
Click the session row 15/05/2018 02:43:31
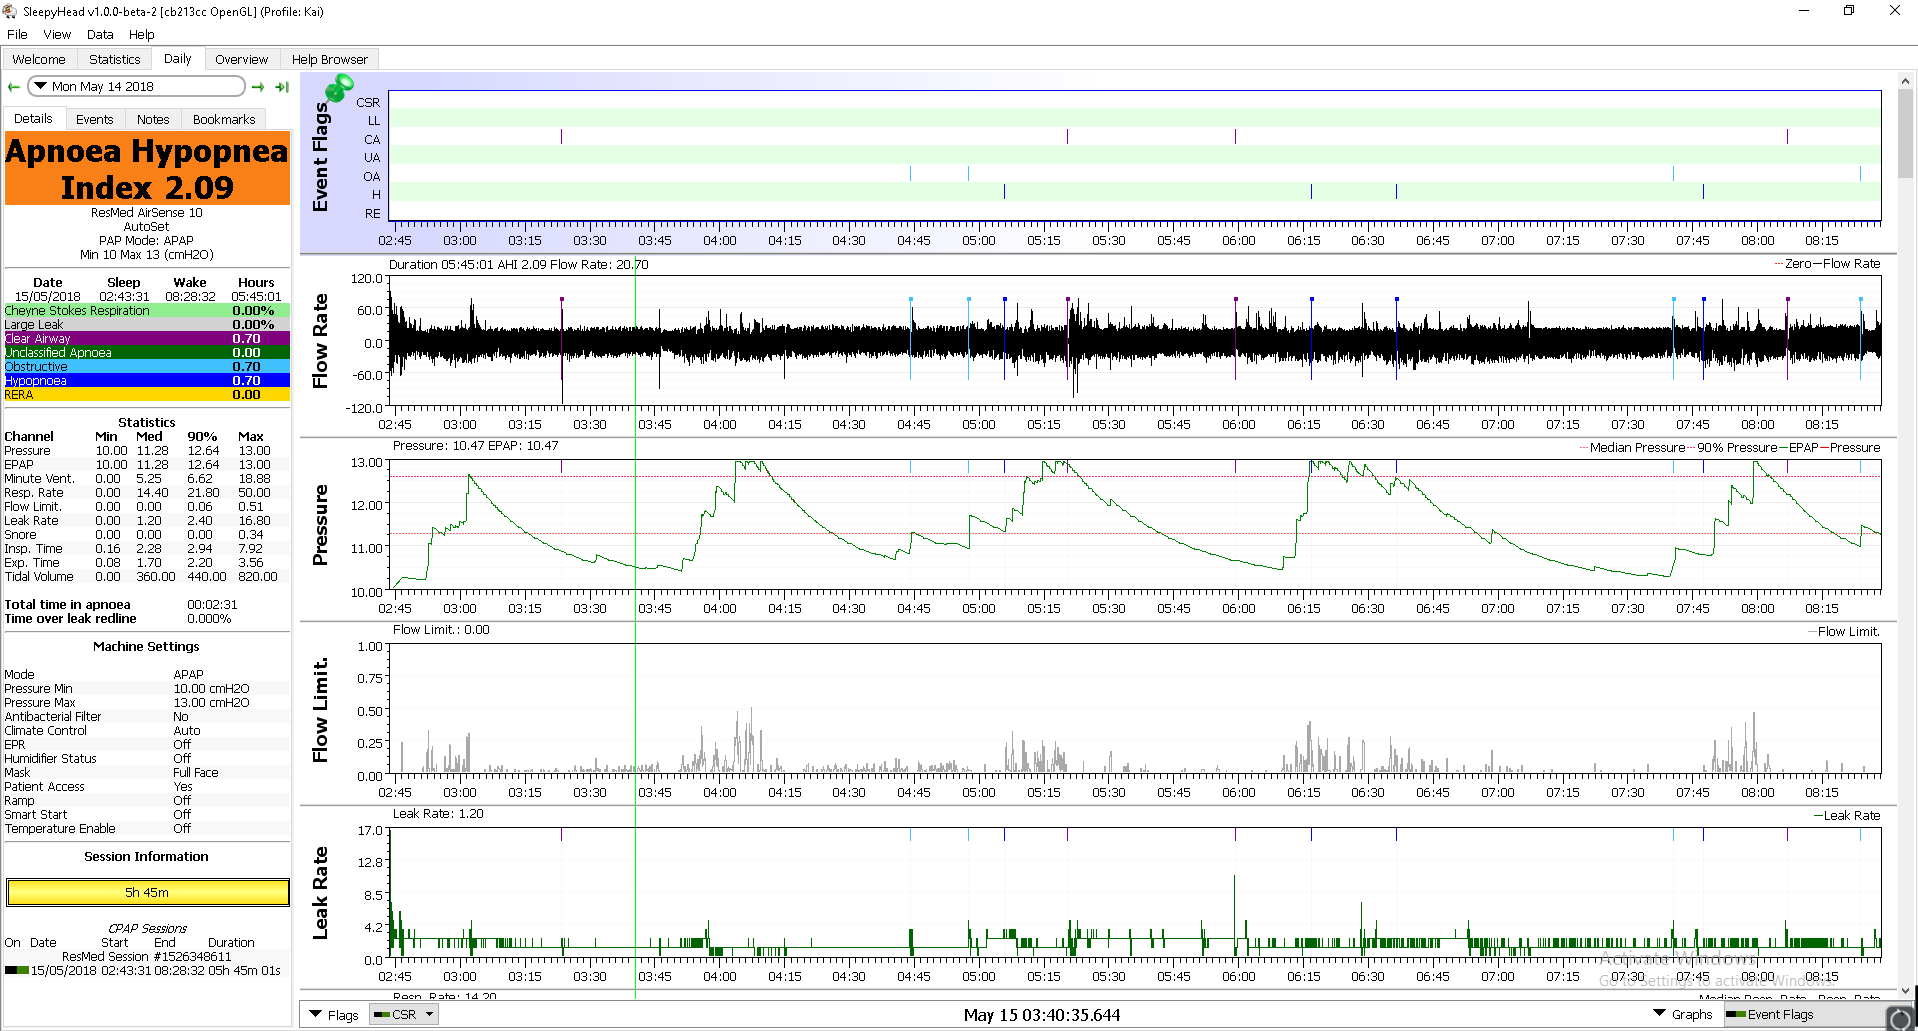pyautogui.click(x=147, y=970)
